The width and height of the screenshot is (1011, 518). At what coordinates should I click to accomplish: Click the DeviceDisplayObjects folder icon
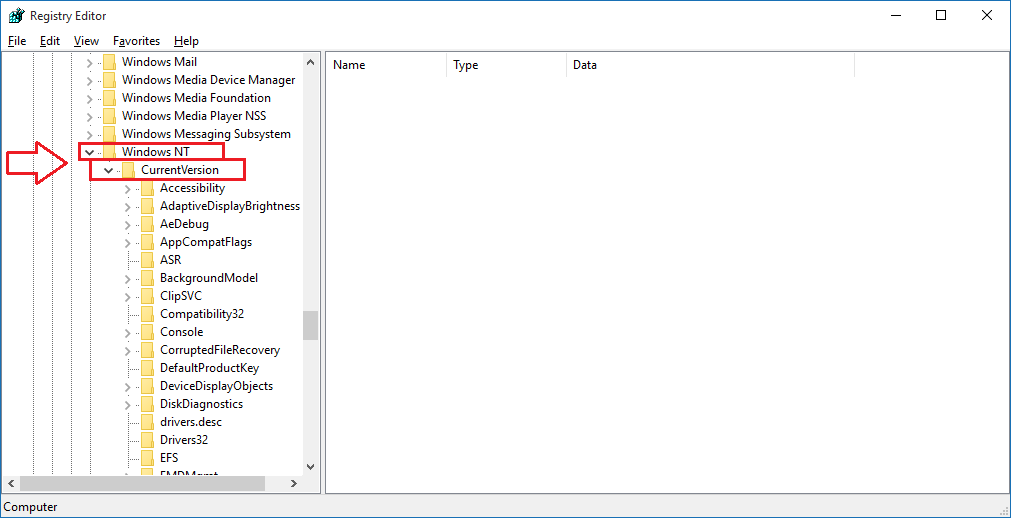tap(148, 386)
